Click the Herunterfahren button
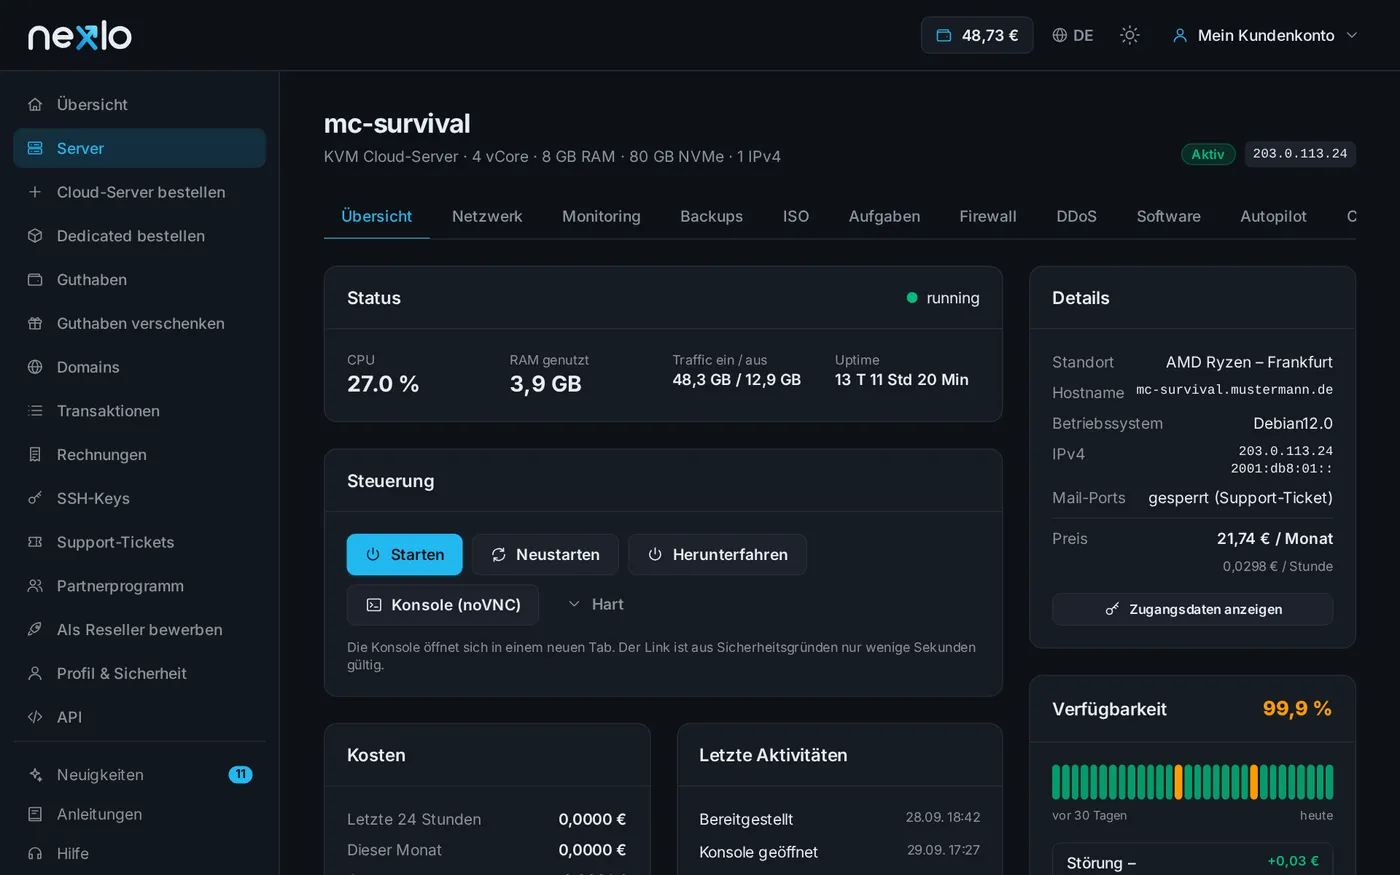 coord(717,555)
